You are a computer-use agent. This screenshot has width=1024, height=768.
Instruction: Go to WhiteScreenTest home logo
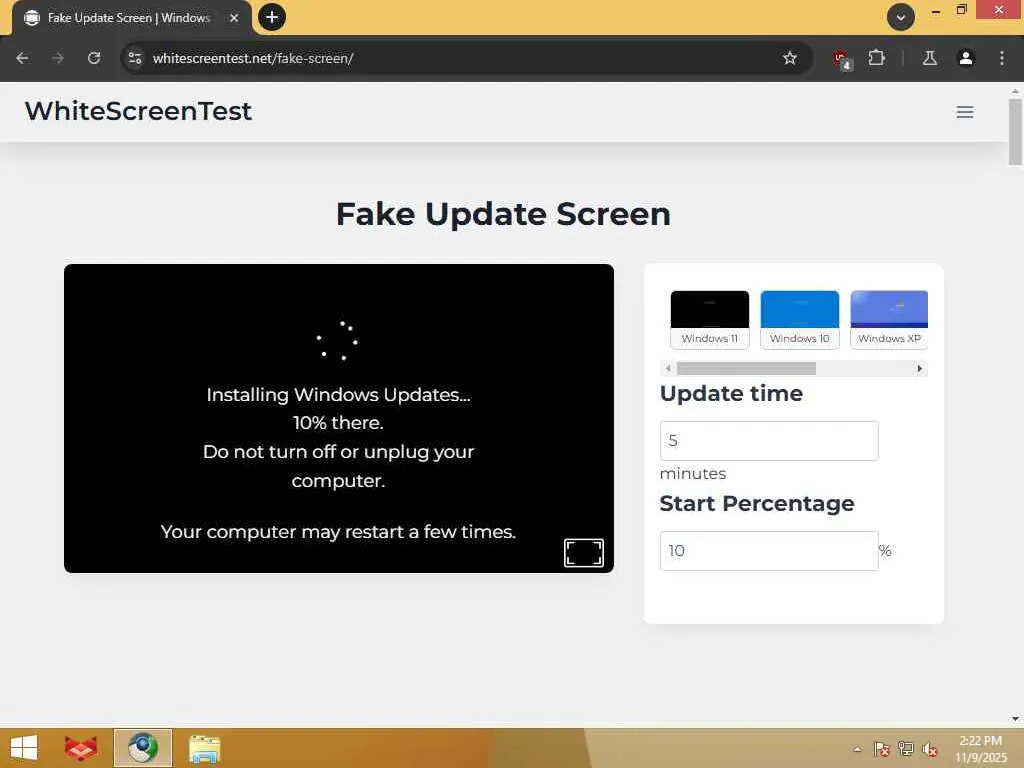[138, 111]
